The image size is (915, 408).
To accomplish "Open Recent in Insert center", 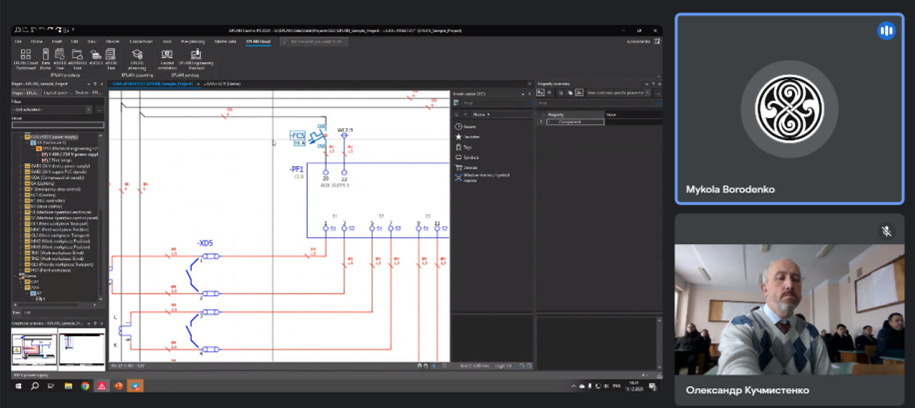I will coord(466,127).
